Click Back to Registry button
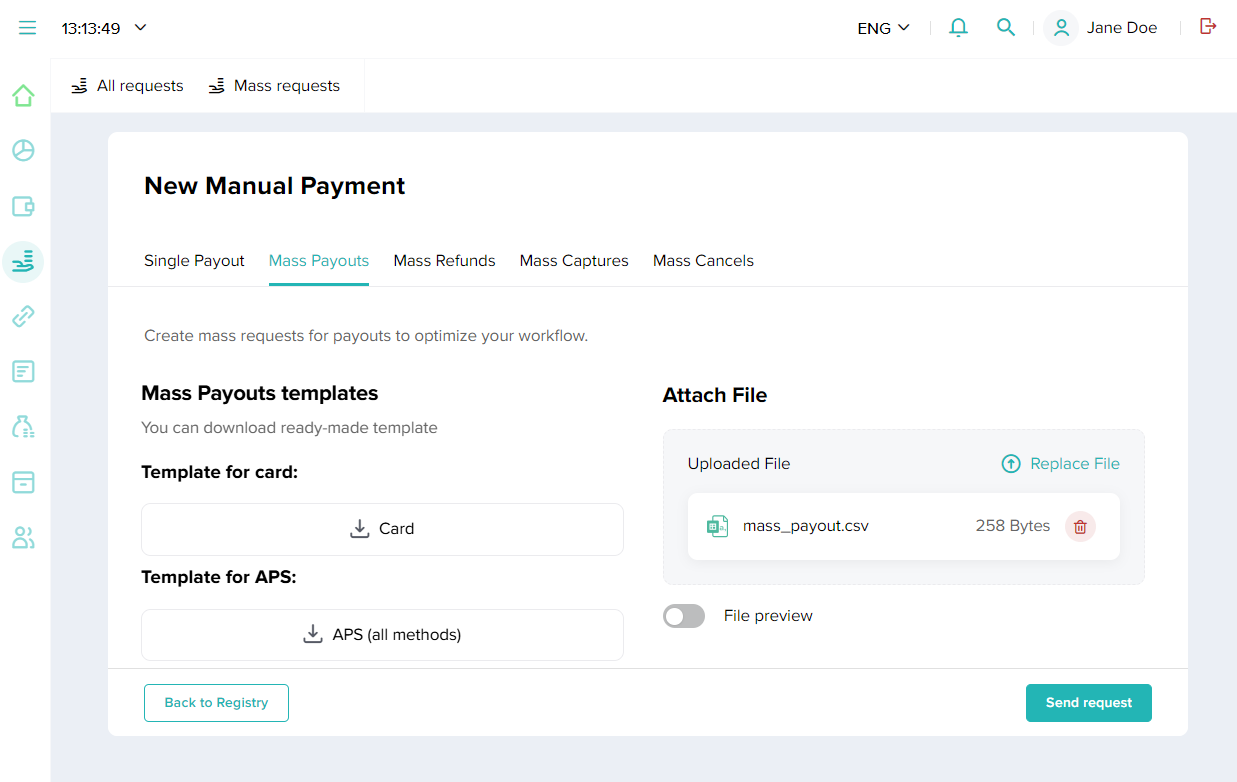The height and width of the screenshot is (782, 1237). click(216, 703)
